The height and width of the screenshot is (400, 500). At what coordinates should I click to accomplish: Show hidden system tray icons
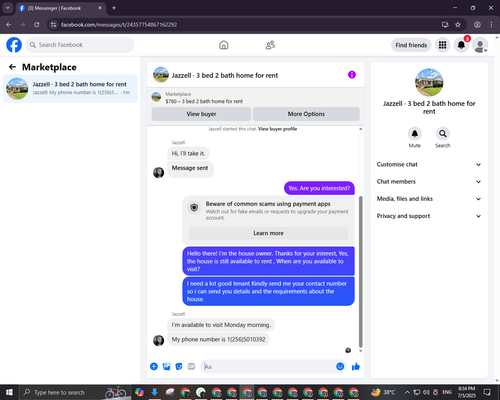(x=407, y=392)
